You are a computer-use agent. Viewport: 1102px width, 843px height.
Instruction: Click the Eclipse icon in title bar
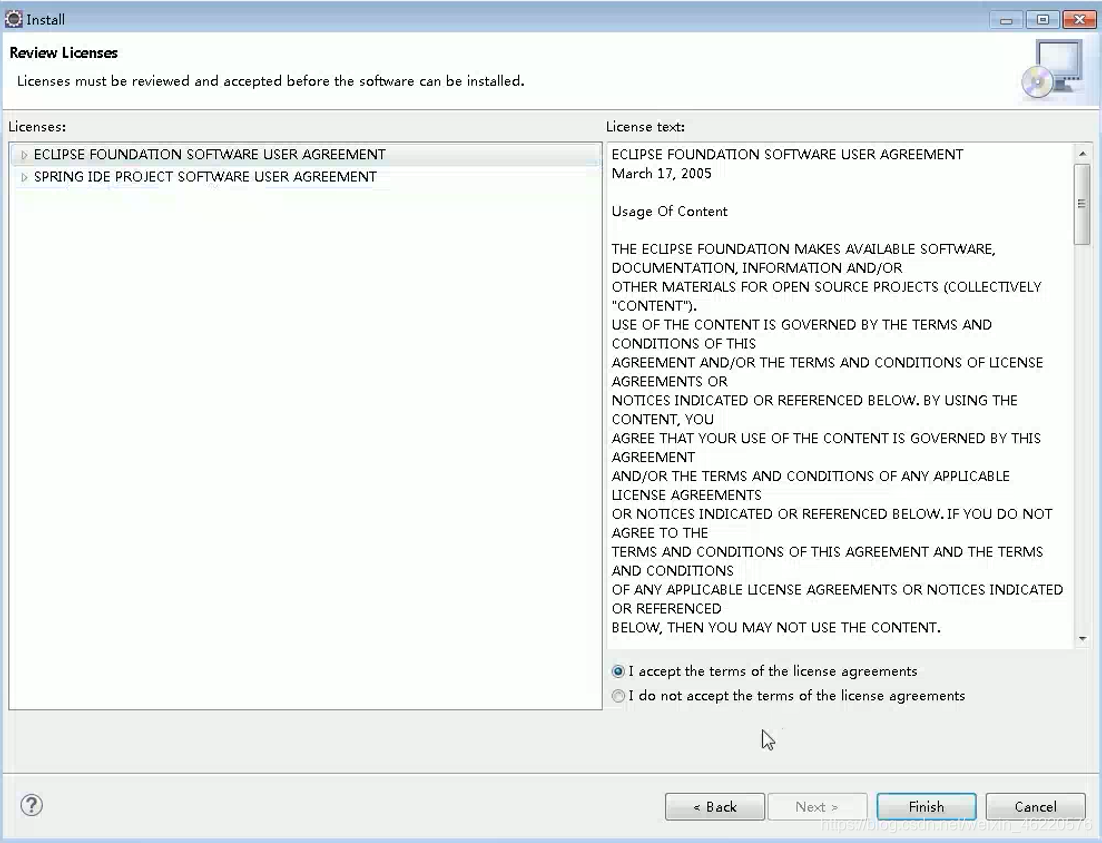pos(13,19)
